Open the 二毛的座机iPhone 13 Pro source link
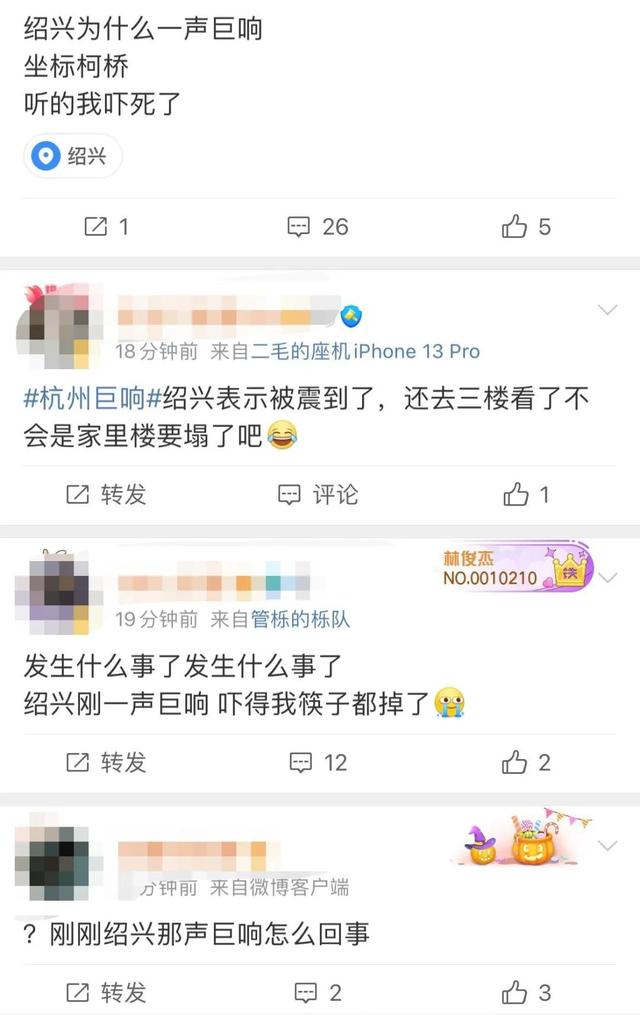Viewport: 640px width, 1015px height. click(x=366, y=351)
